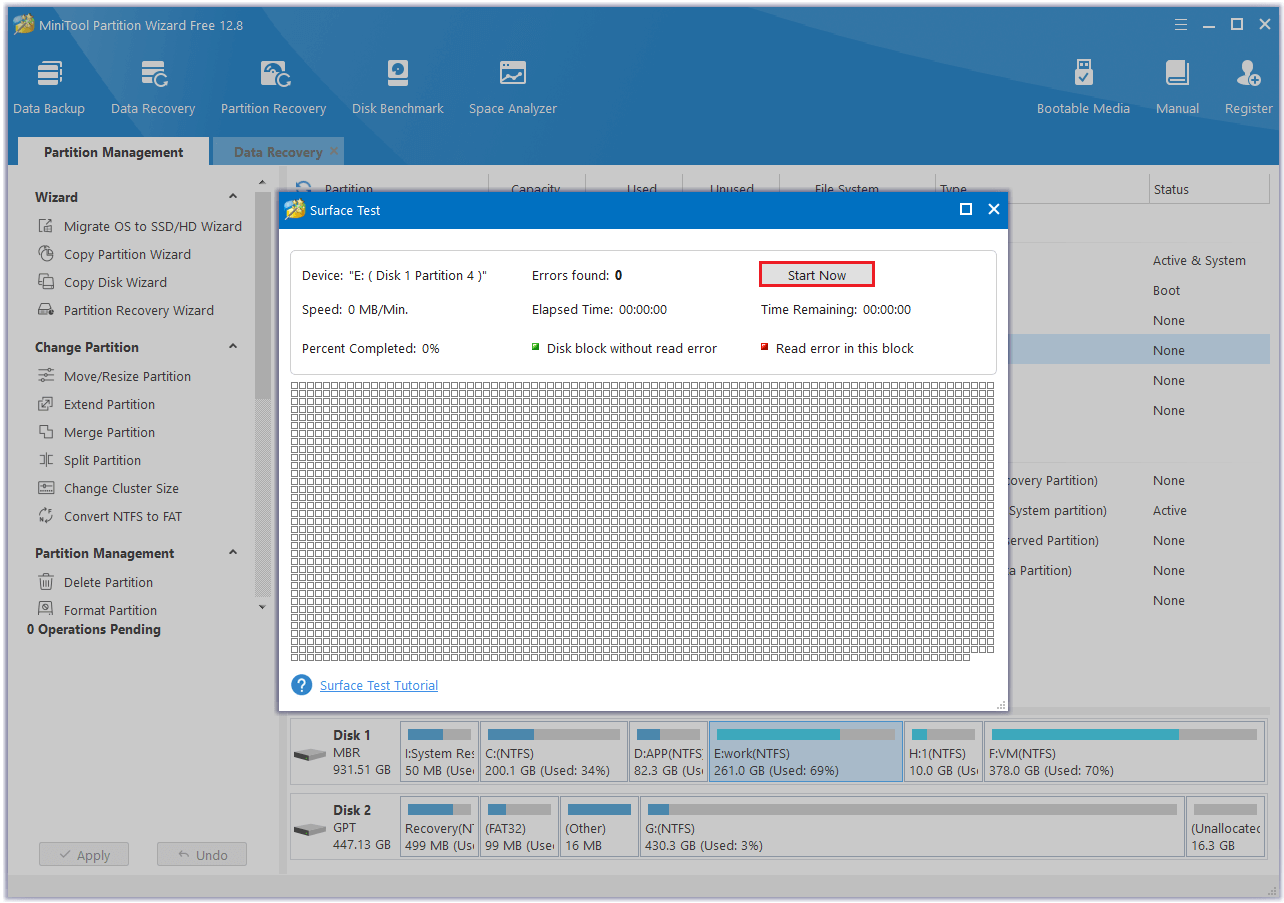
Task: Select the (Other) 16 MB partition
Action: point(599,827)
